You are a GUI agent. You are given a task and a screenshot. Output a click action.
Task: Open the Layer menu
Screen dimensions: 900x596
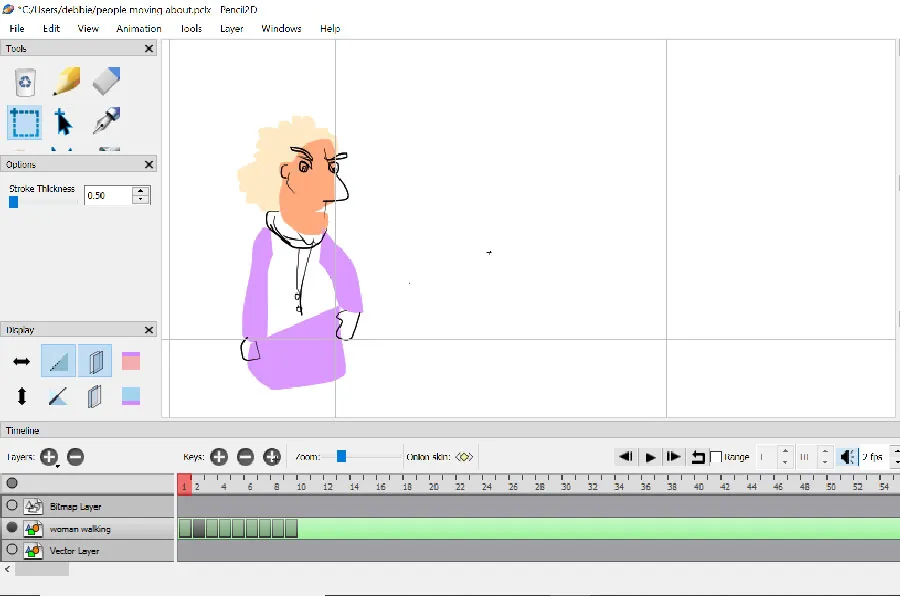[231, 28]
